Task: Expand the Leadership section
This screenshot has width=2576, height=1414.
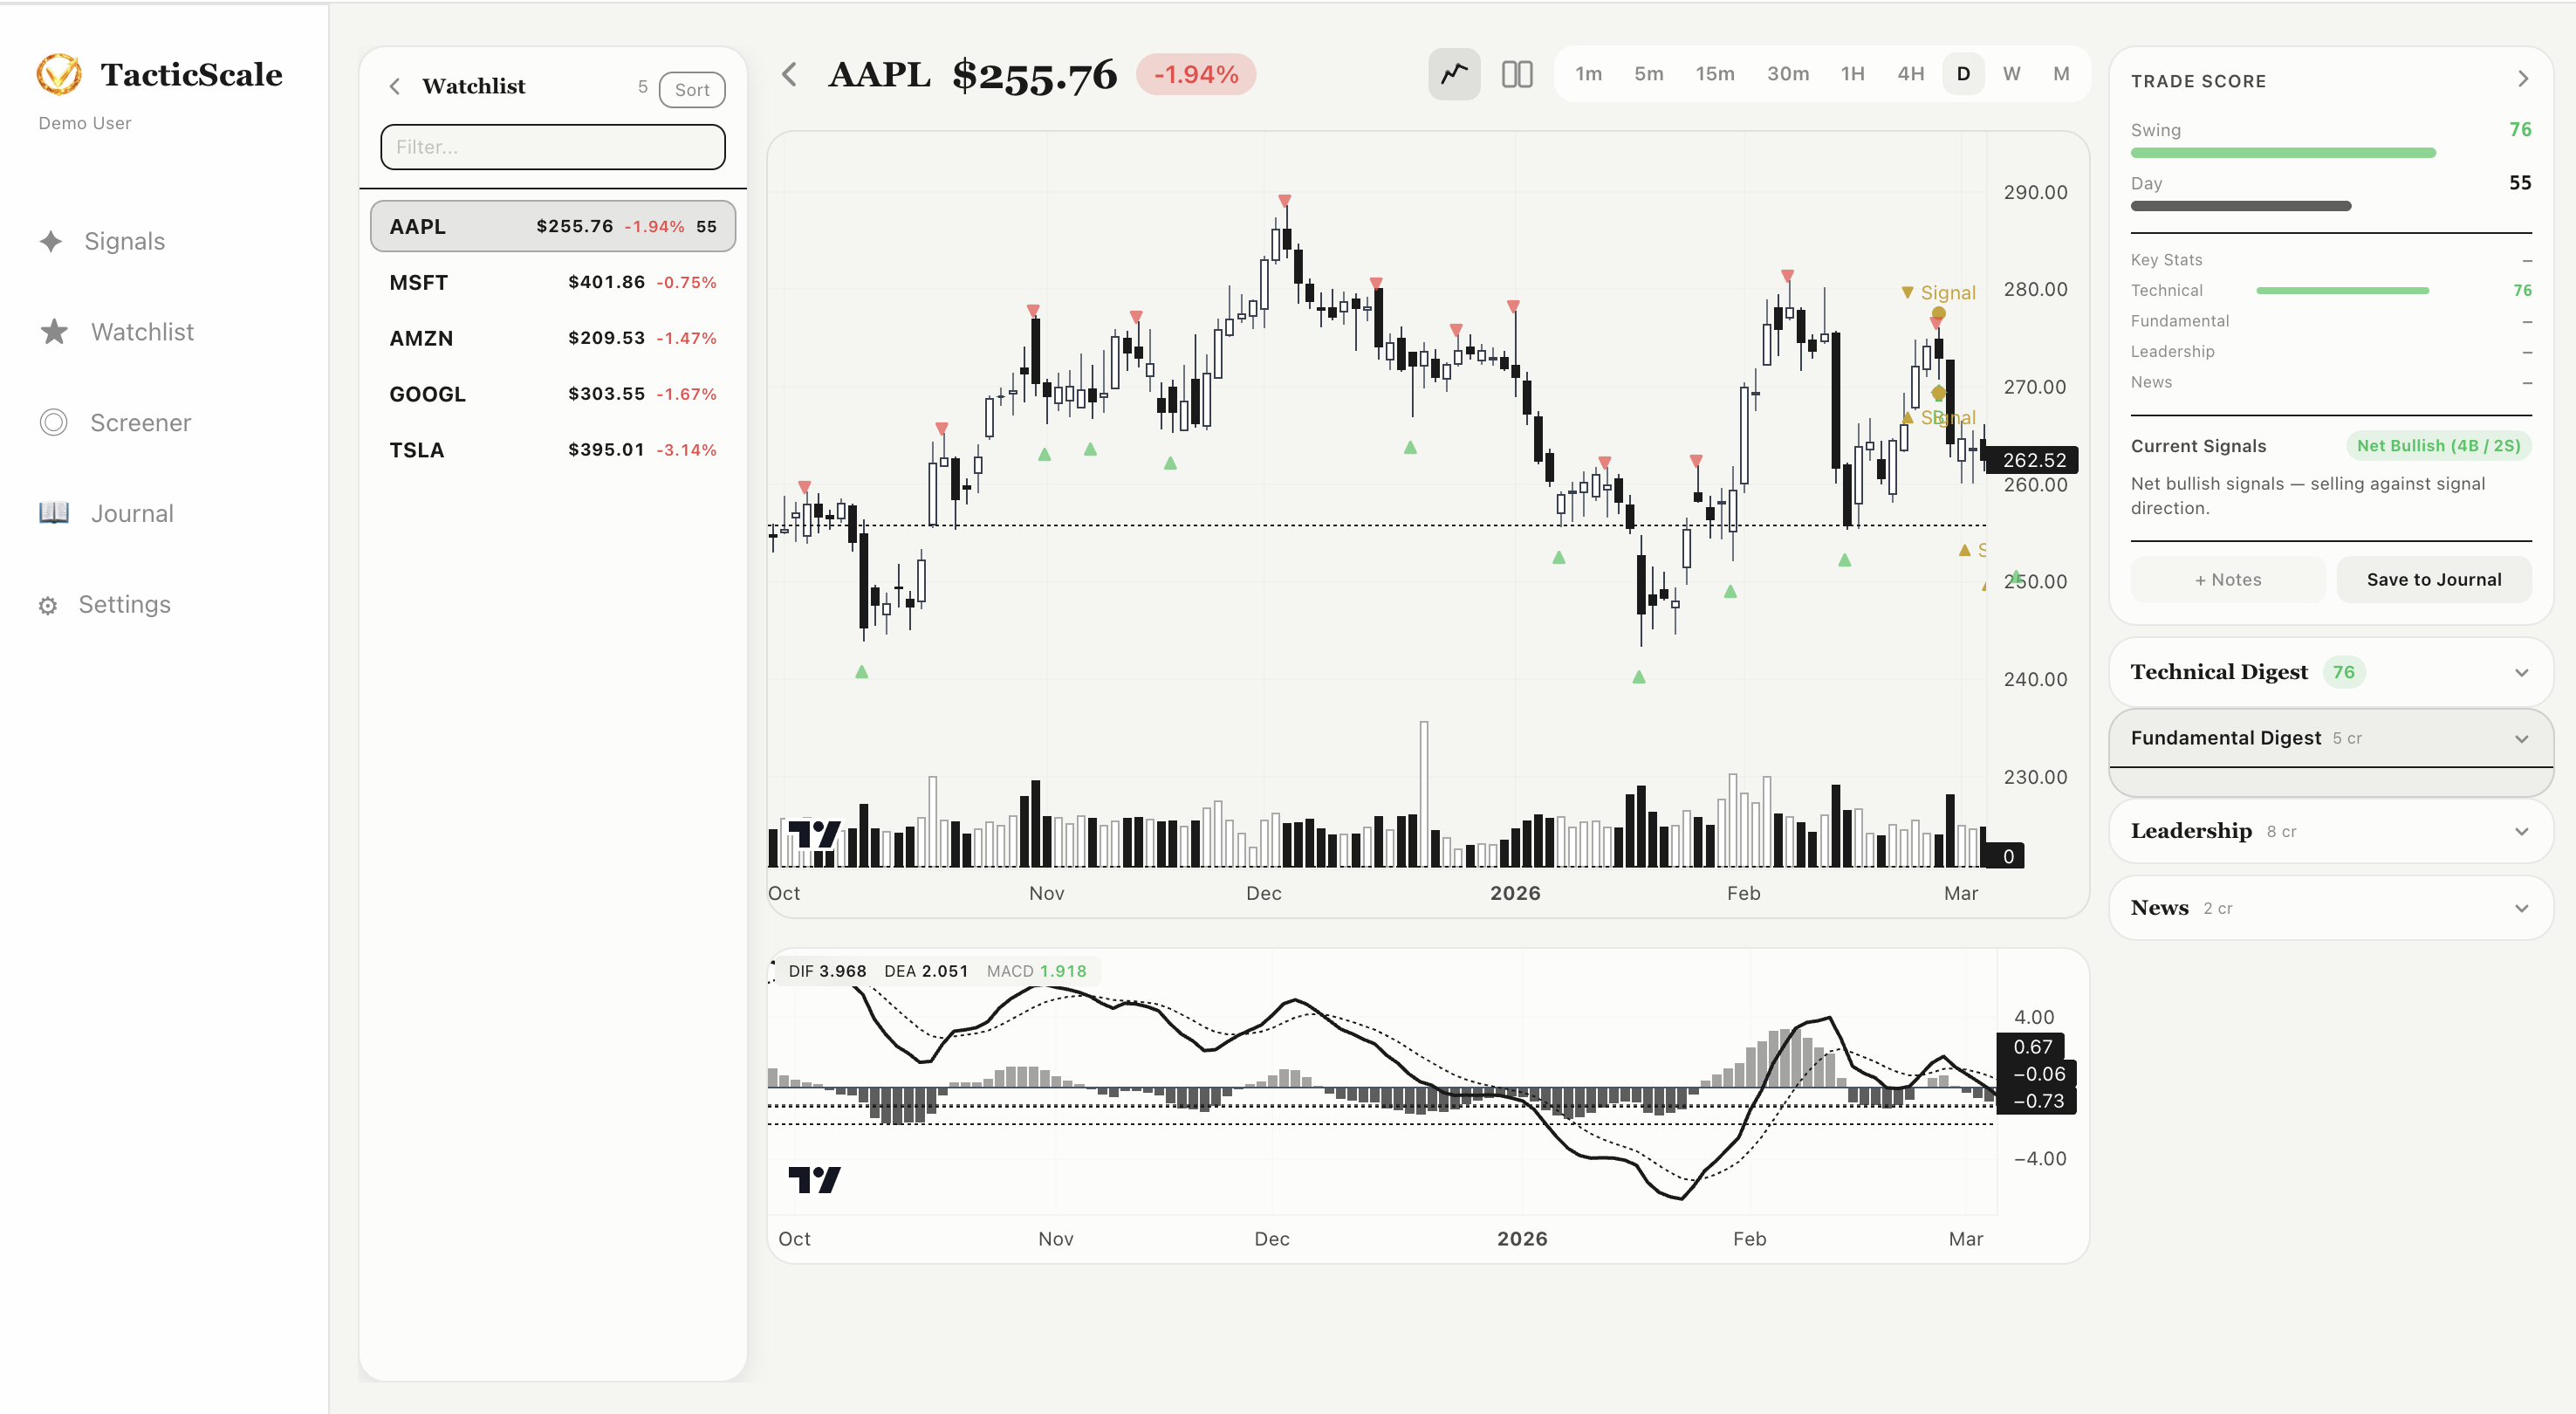Action: click(x=2330, y=831)
